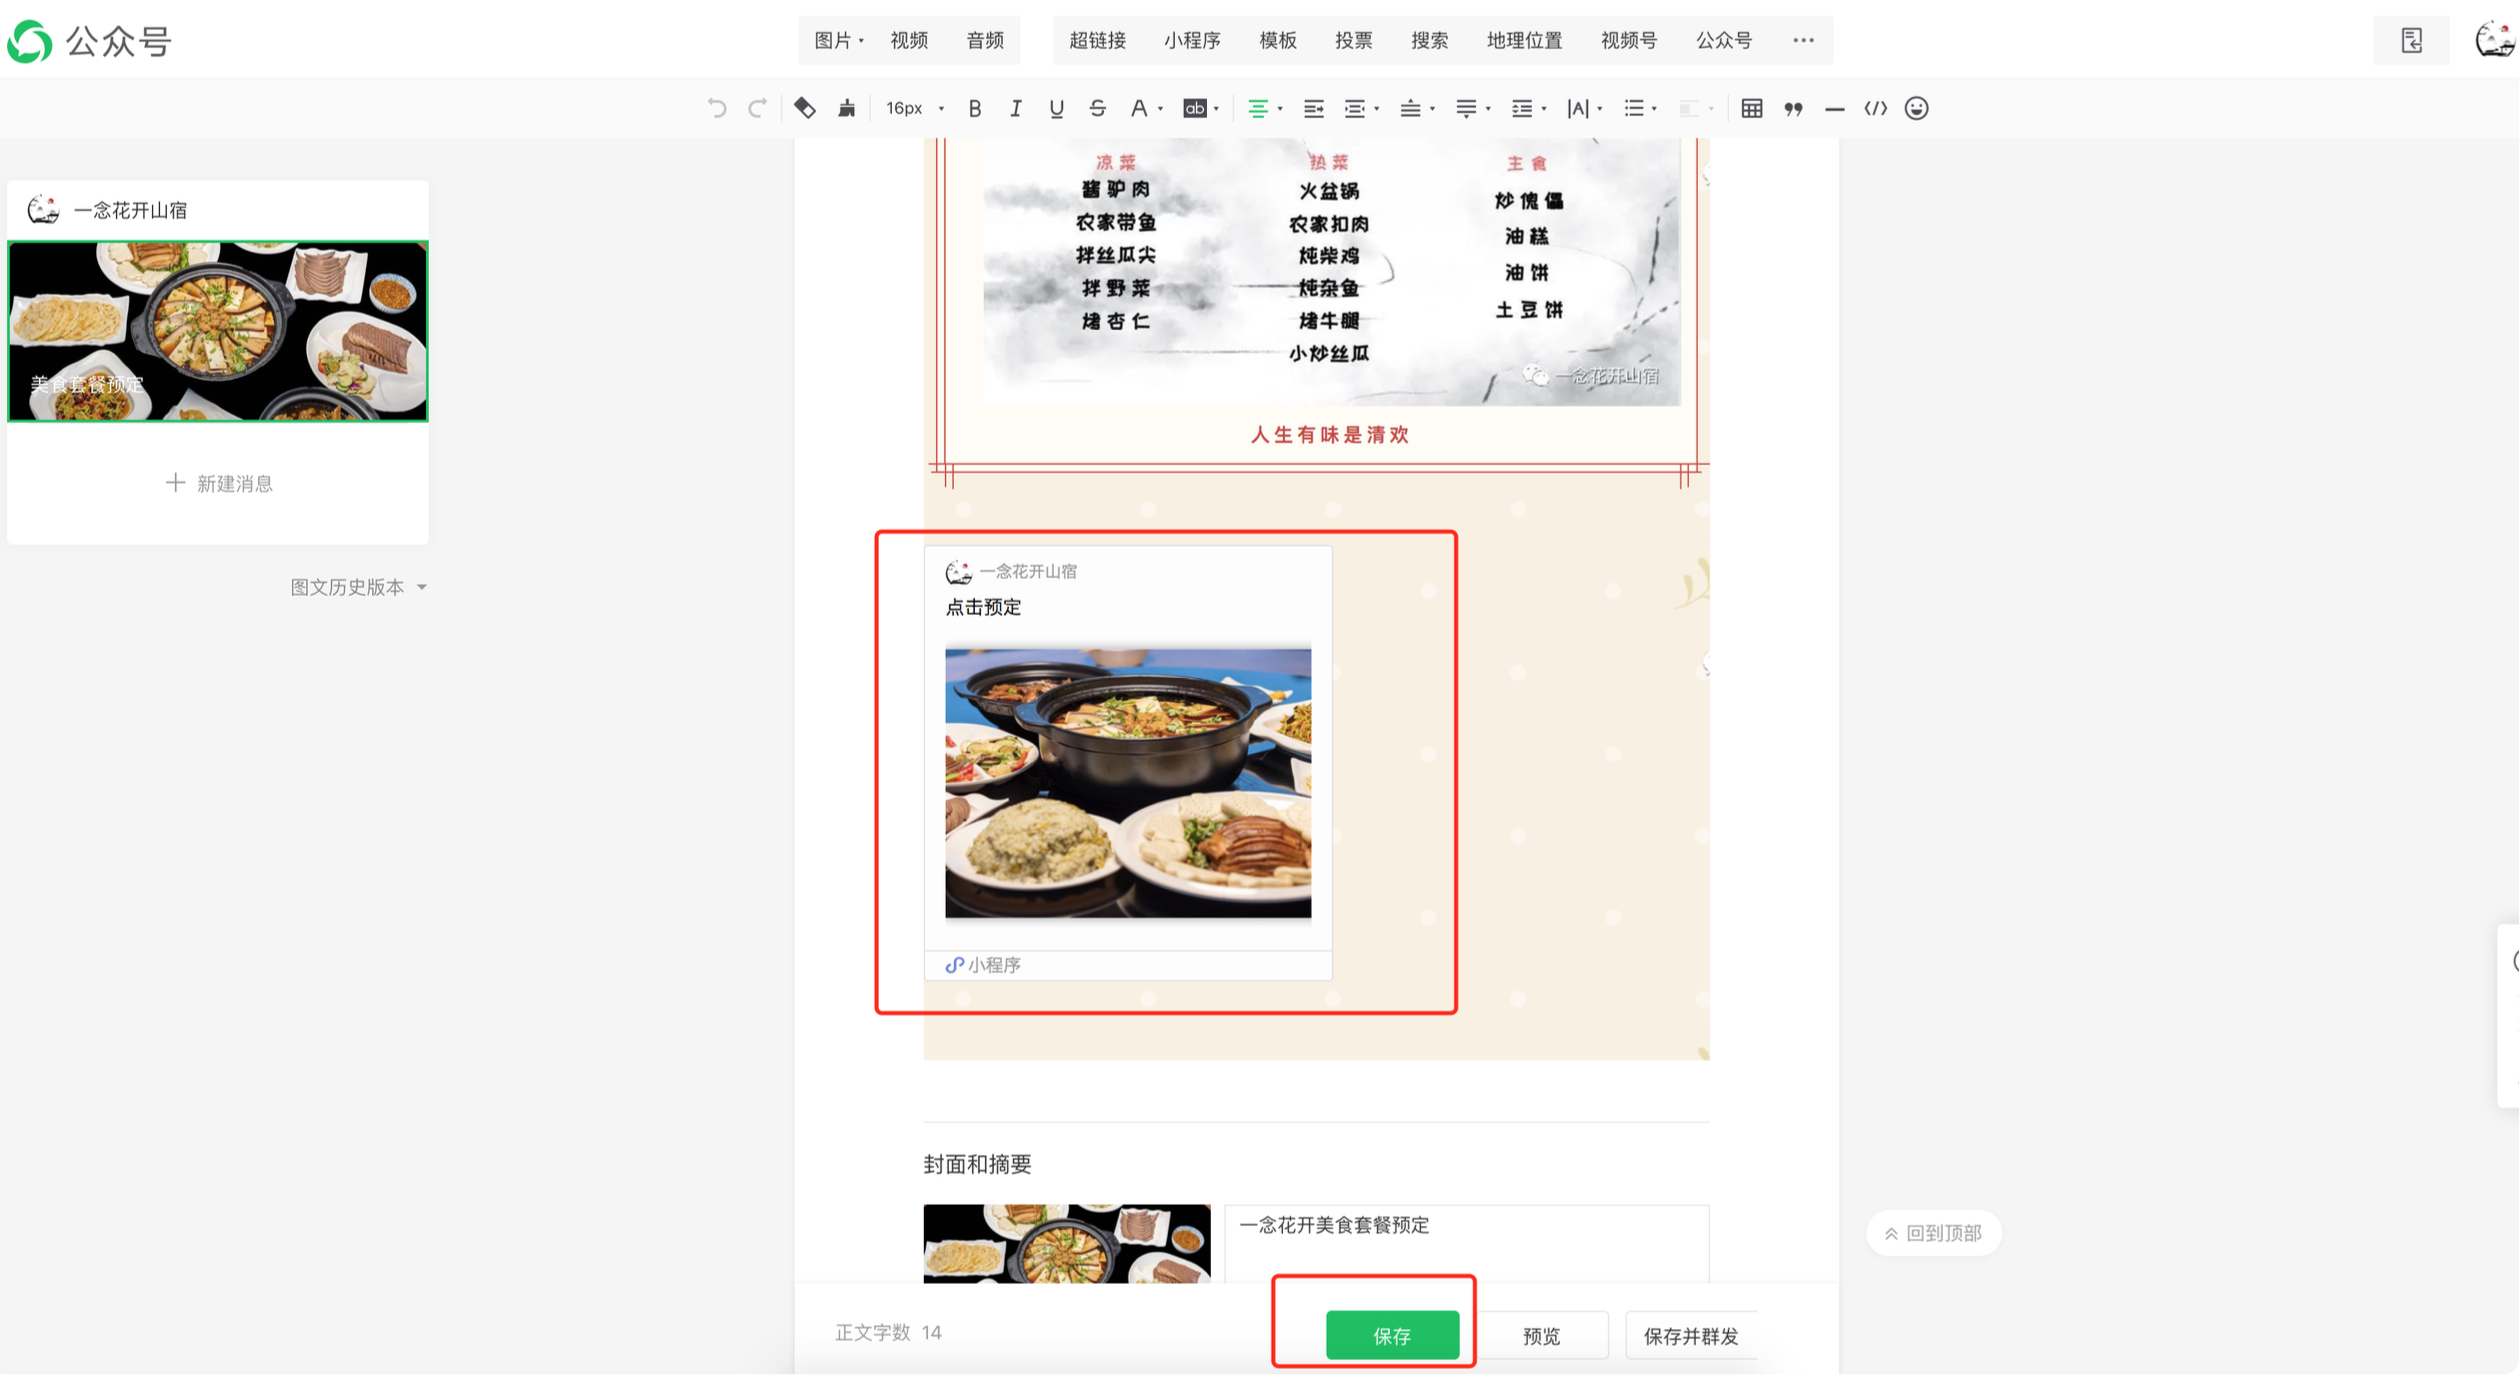Viewport: 2520px width, 1378px height.
Task: Click the account avatar at top right
Action: tap(2497, 40)
